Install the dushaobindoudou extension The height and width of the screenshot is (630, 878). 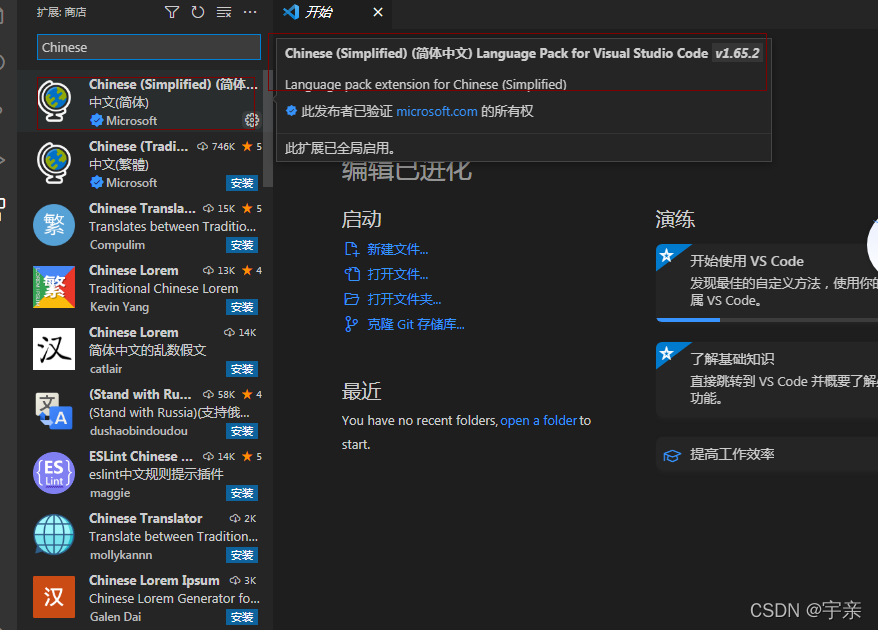click(x=242, y=431)
